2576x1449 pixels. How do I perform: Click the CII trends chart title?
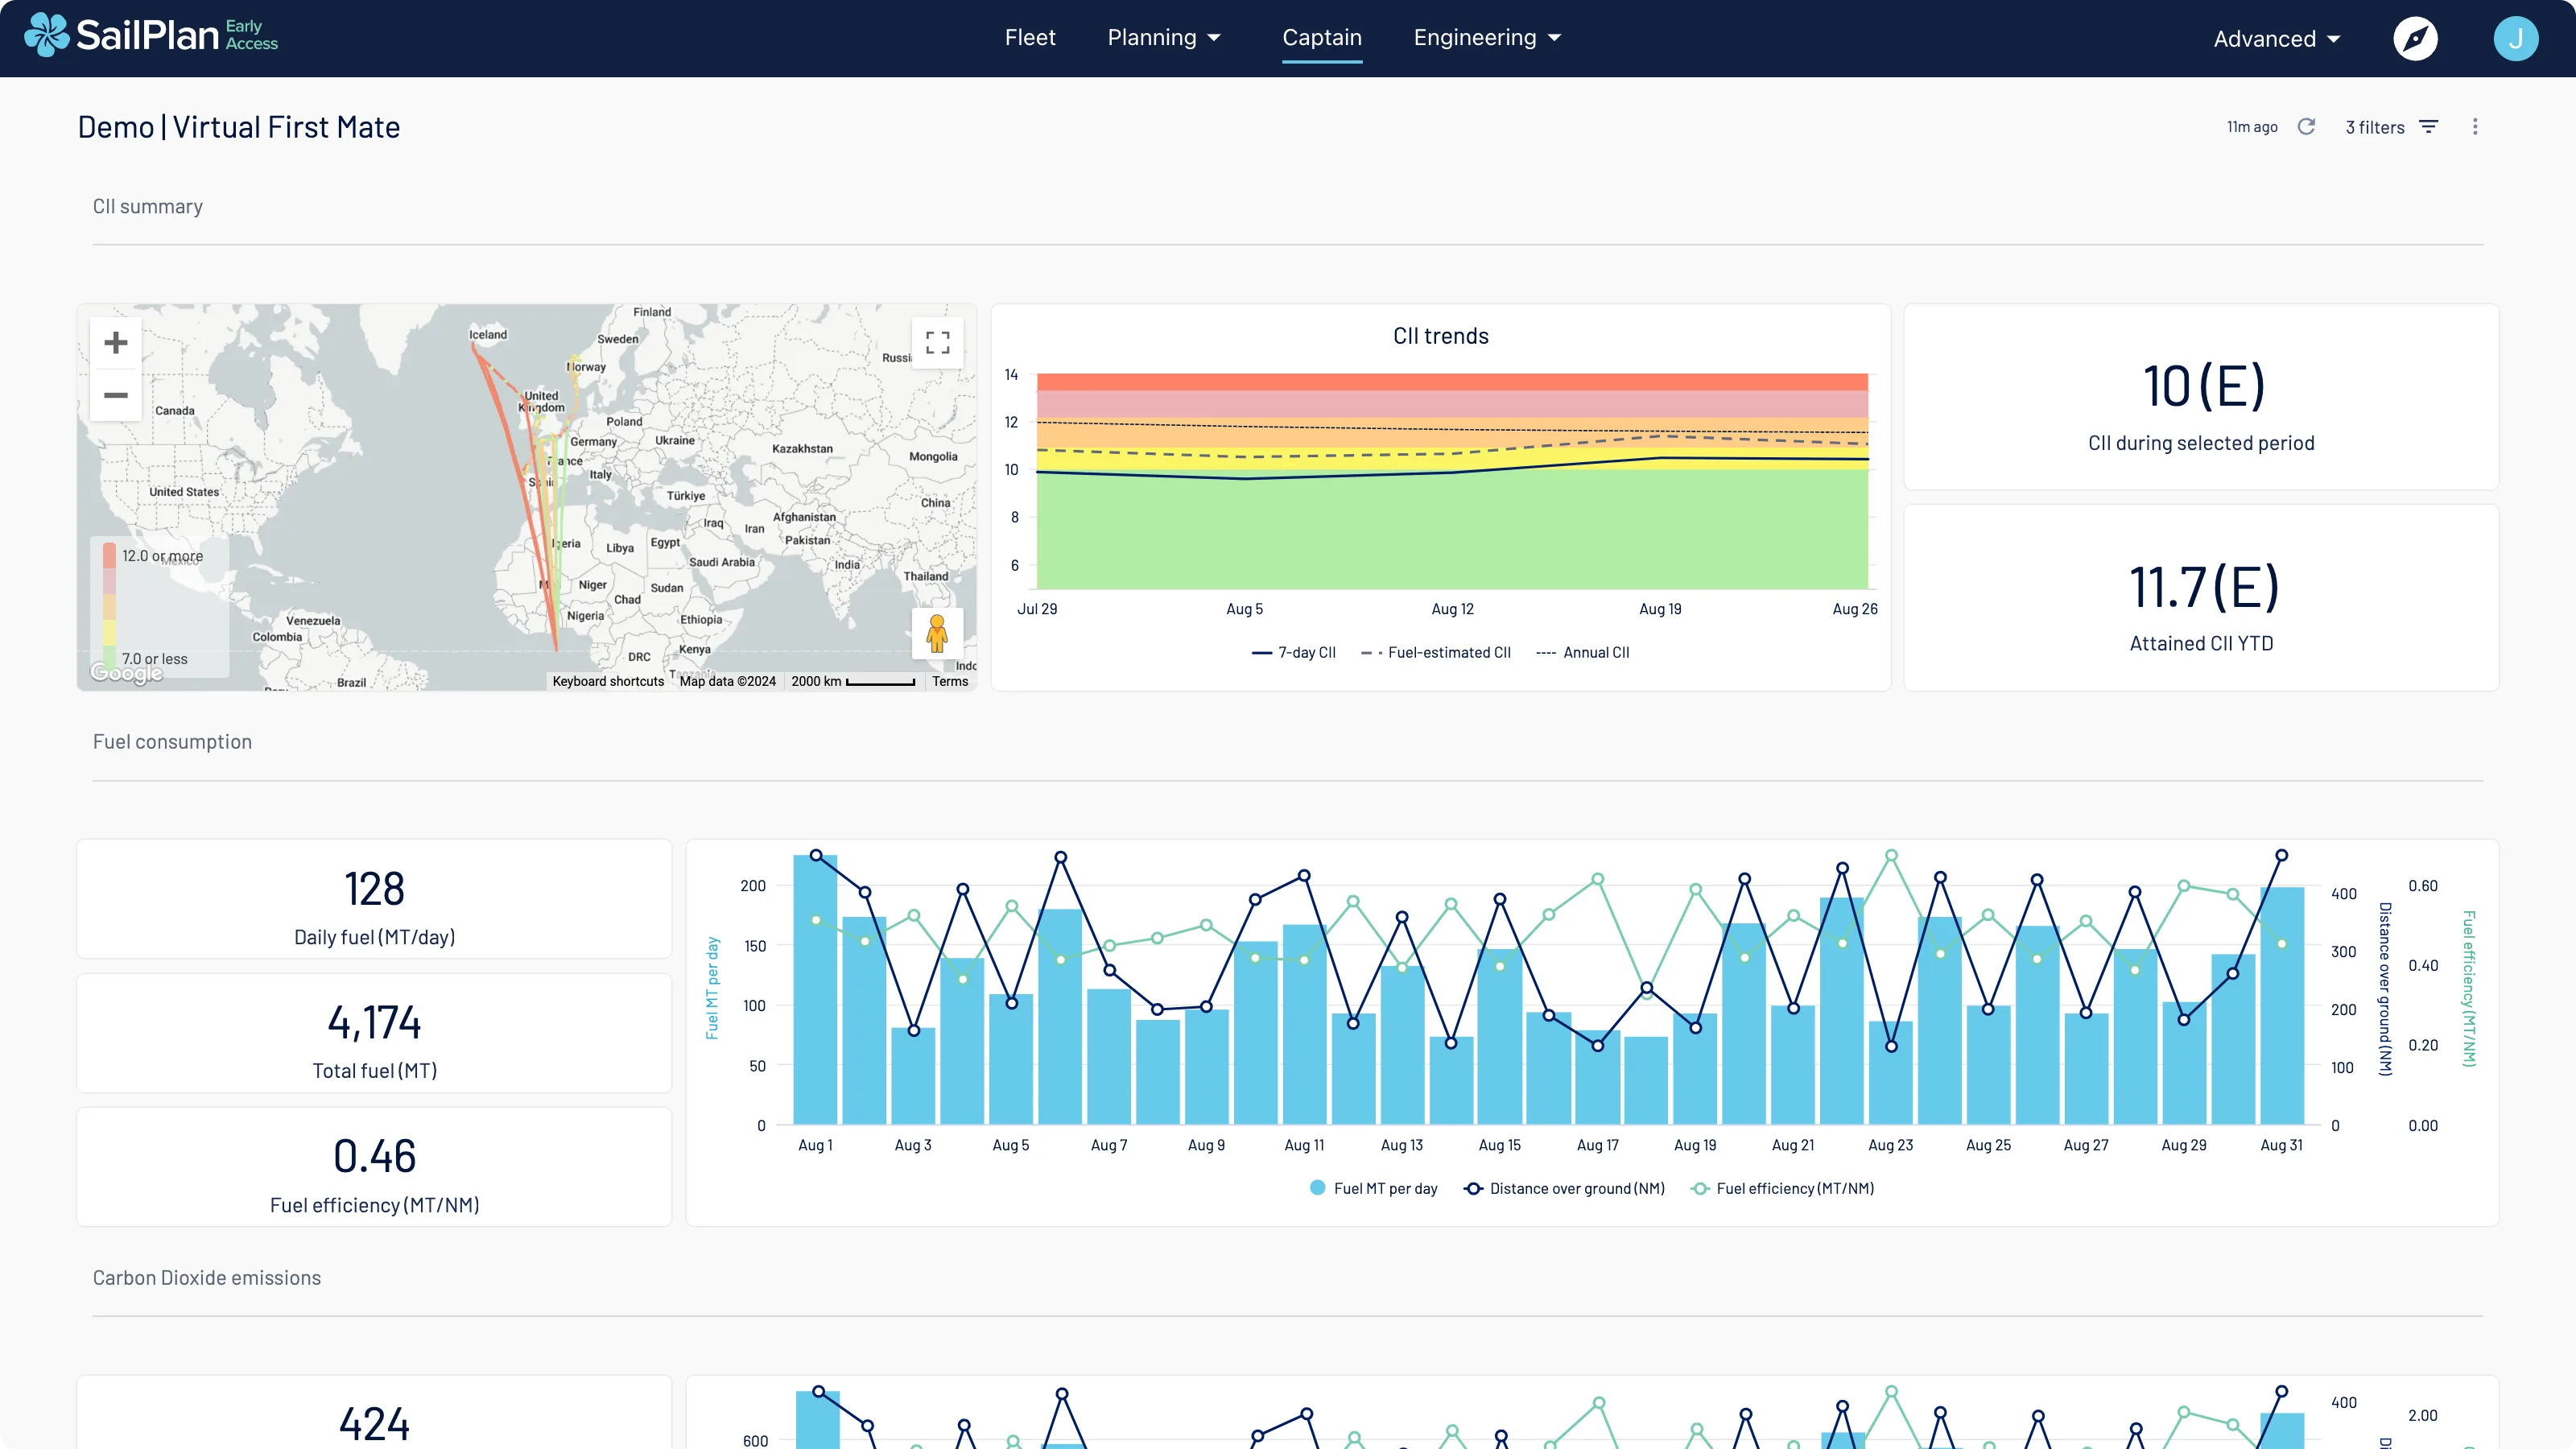(1441, 336)
